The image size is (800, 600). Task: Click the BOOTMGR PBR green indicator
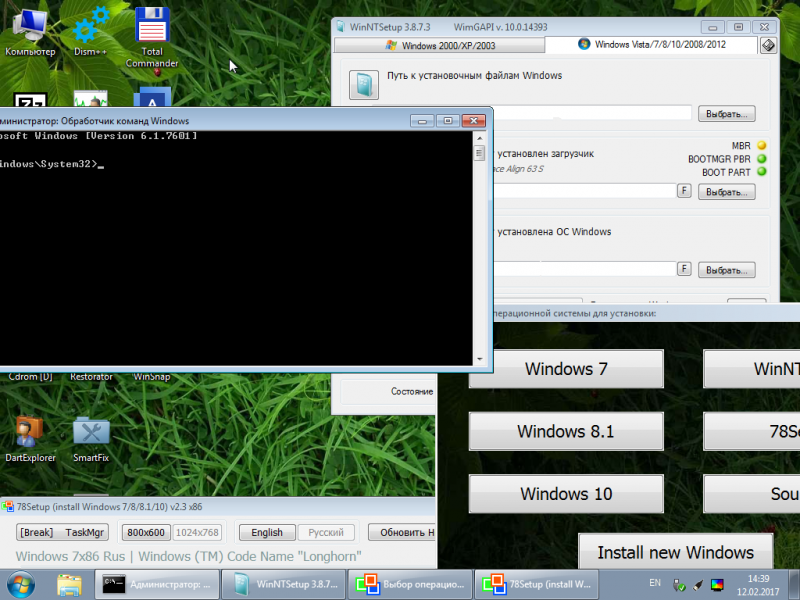[x=762, y=159]
